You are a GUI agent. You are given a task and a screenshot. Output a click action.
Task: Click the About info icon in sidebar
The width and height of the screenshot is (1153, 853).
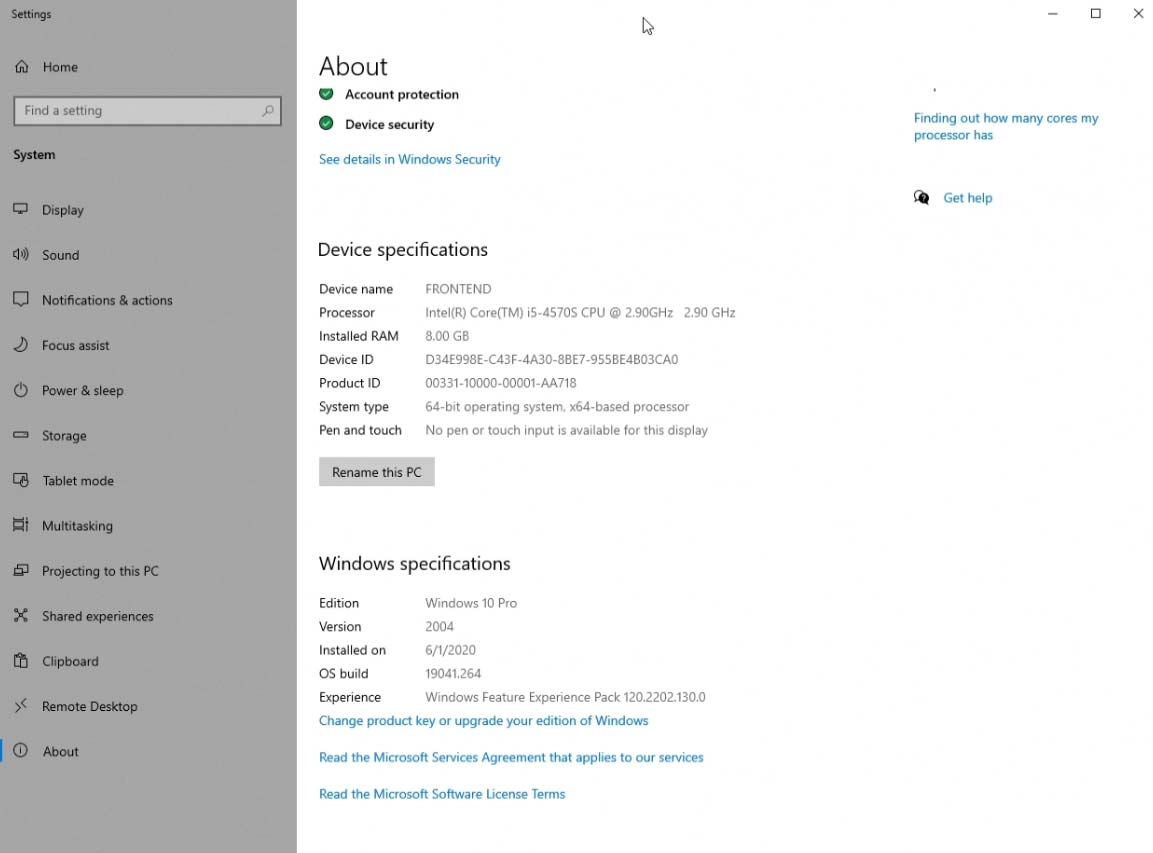click(x=21, y=751)
